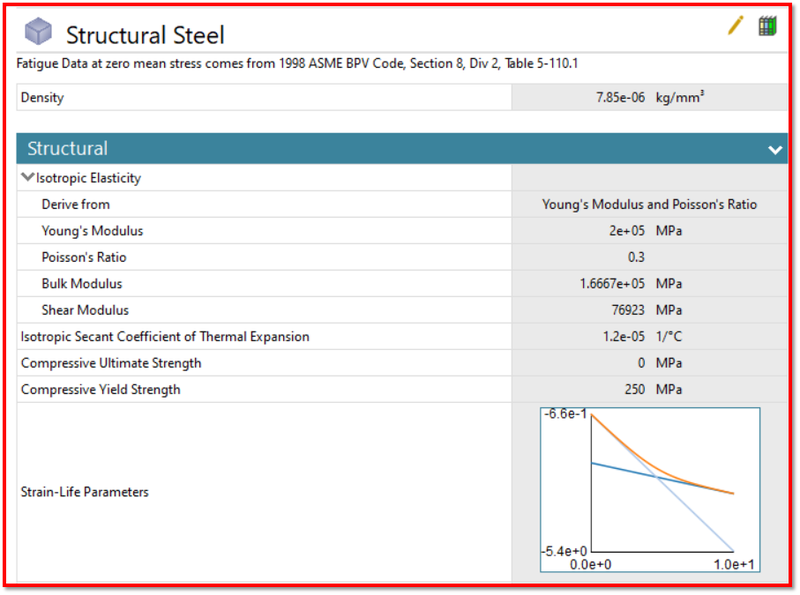The image size is (800, 595).
Task: Click the Fatigue Data description text
Action: pyautogui.click(x=297, y=63)
